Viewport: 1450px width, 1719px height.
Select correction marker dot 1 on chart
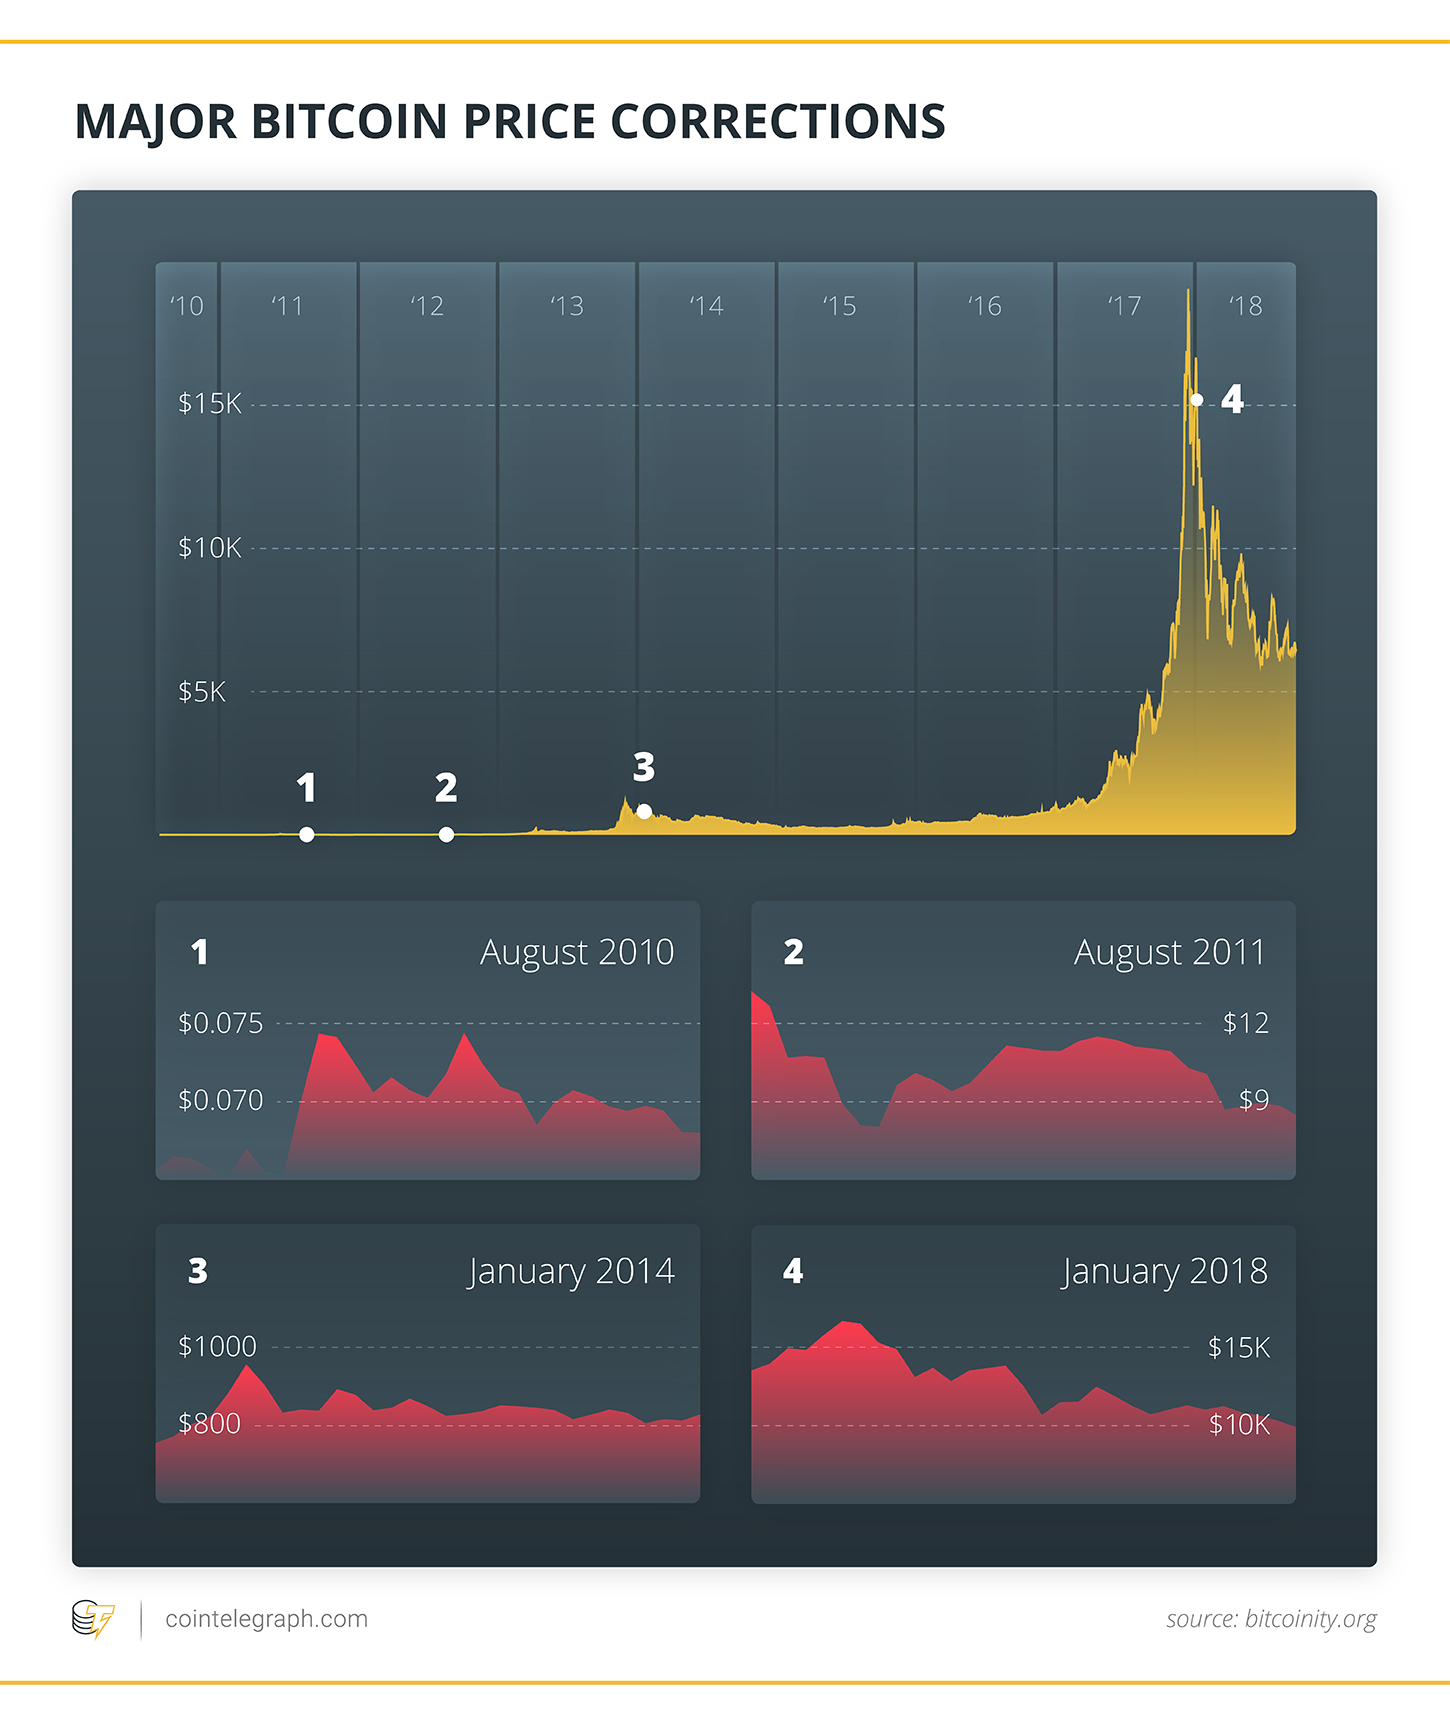tap(307, 834)
